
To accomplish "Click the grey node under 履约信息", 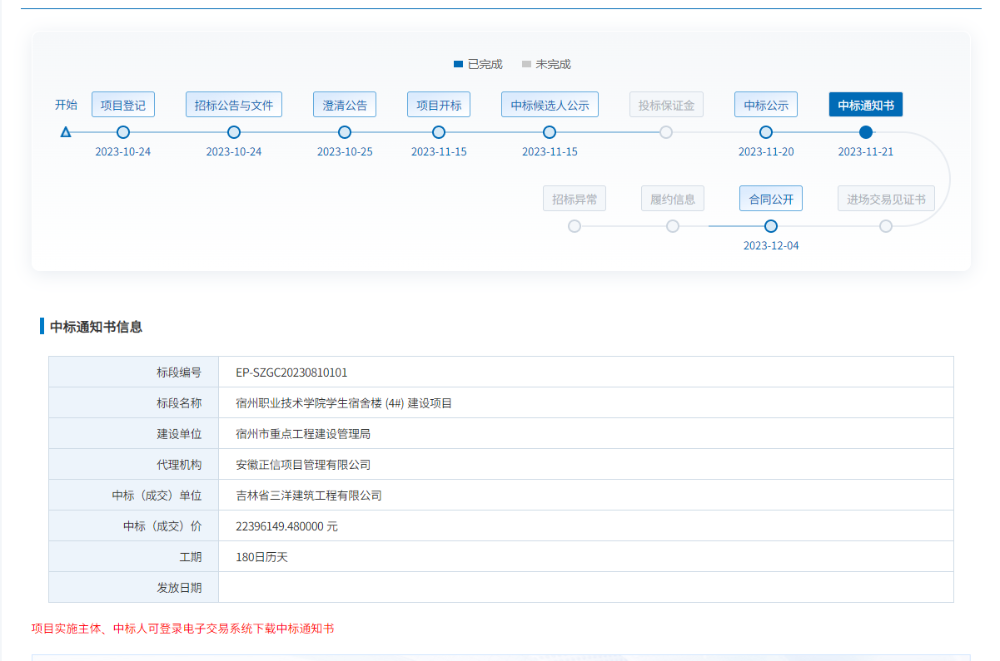I will click(x=673, y=226).
